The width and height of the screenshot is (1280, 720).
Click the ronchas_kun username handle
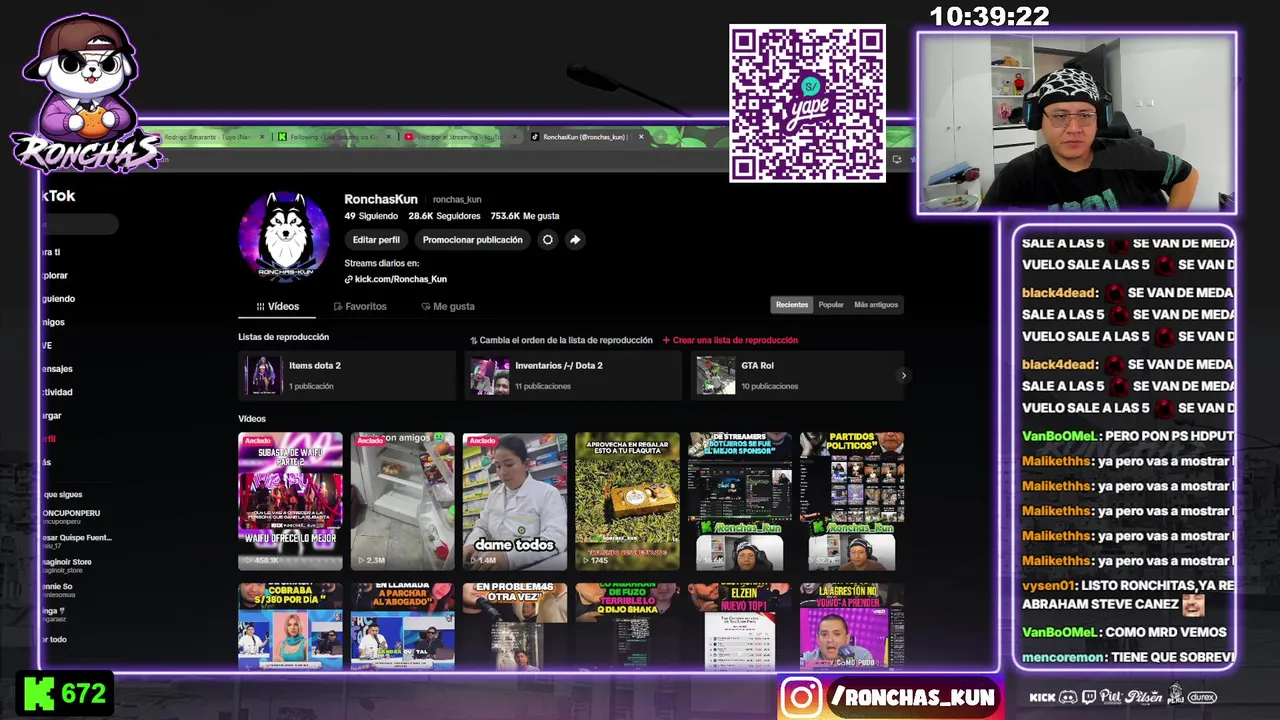coord(457,200)
